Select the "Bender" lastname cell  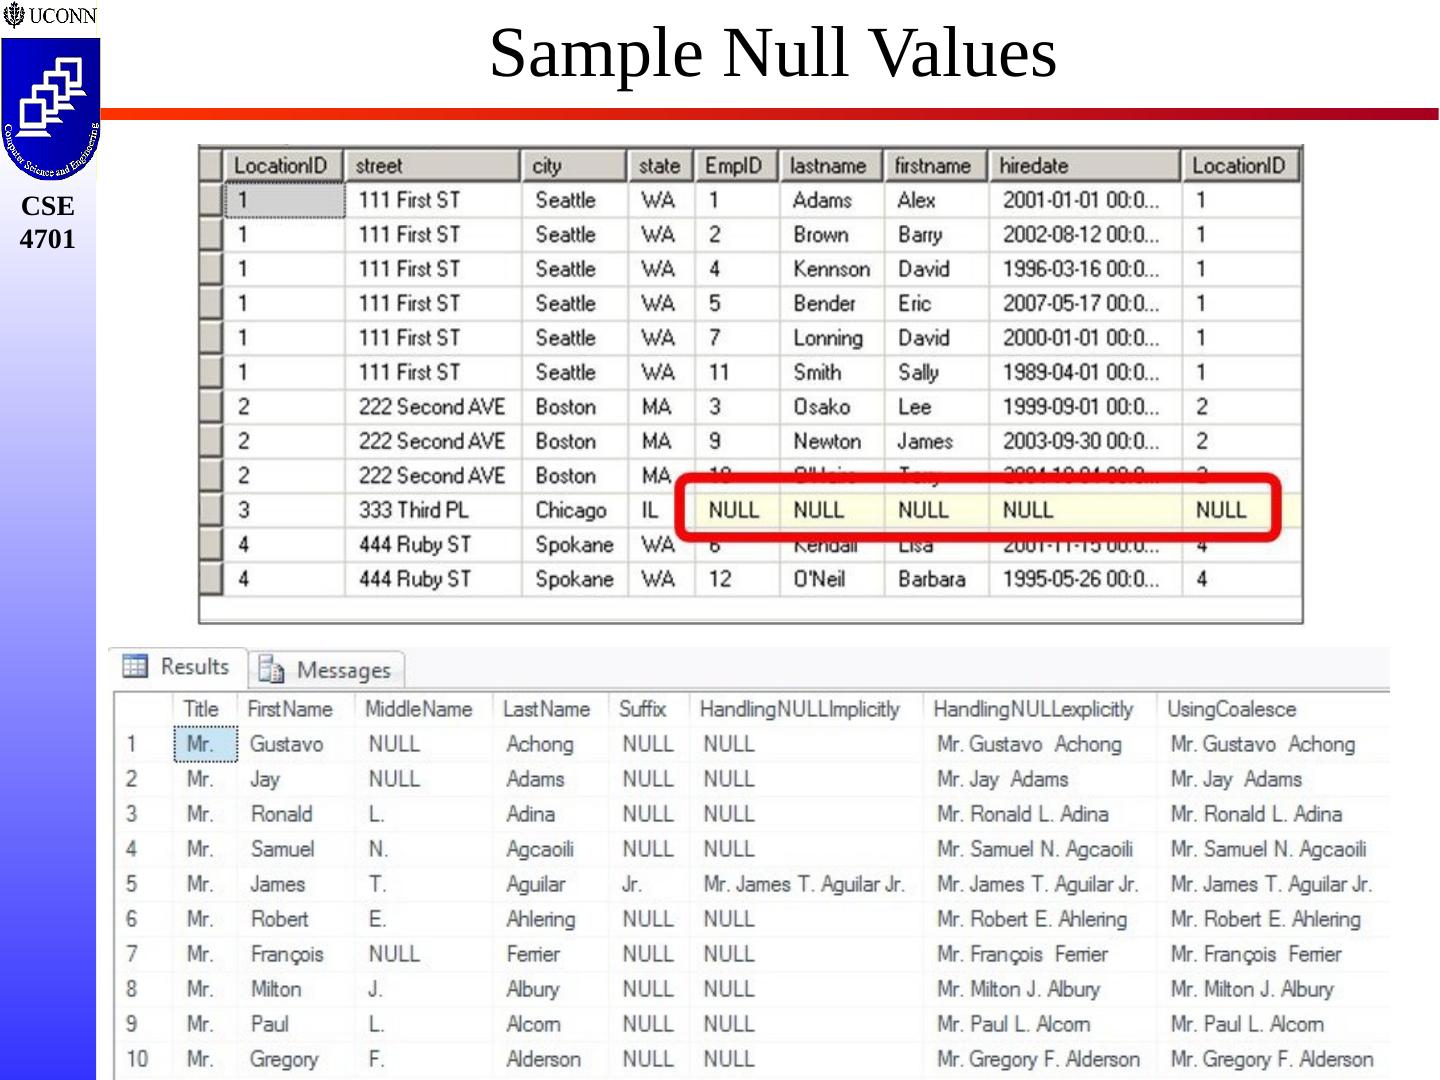831,304
